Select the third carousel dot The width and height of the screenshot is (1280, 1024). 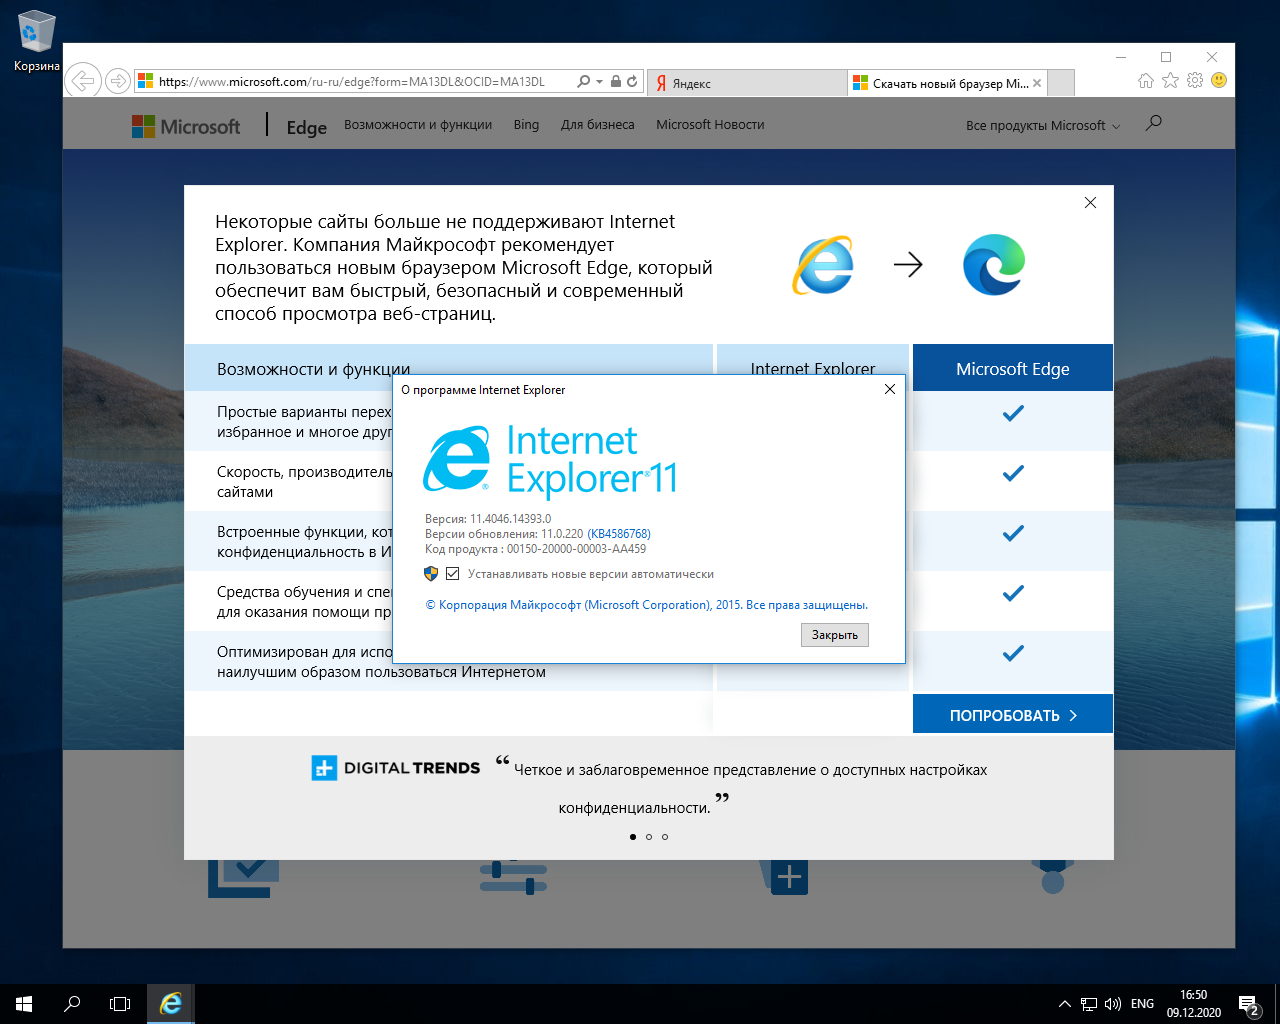coord(665,837)
